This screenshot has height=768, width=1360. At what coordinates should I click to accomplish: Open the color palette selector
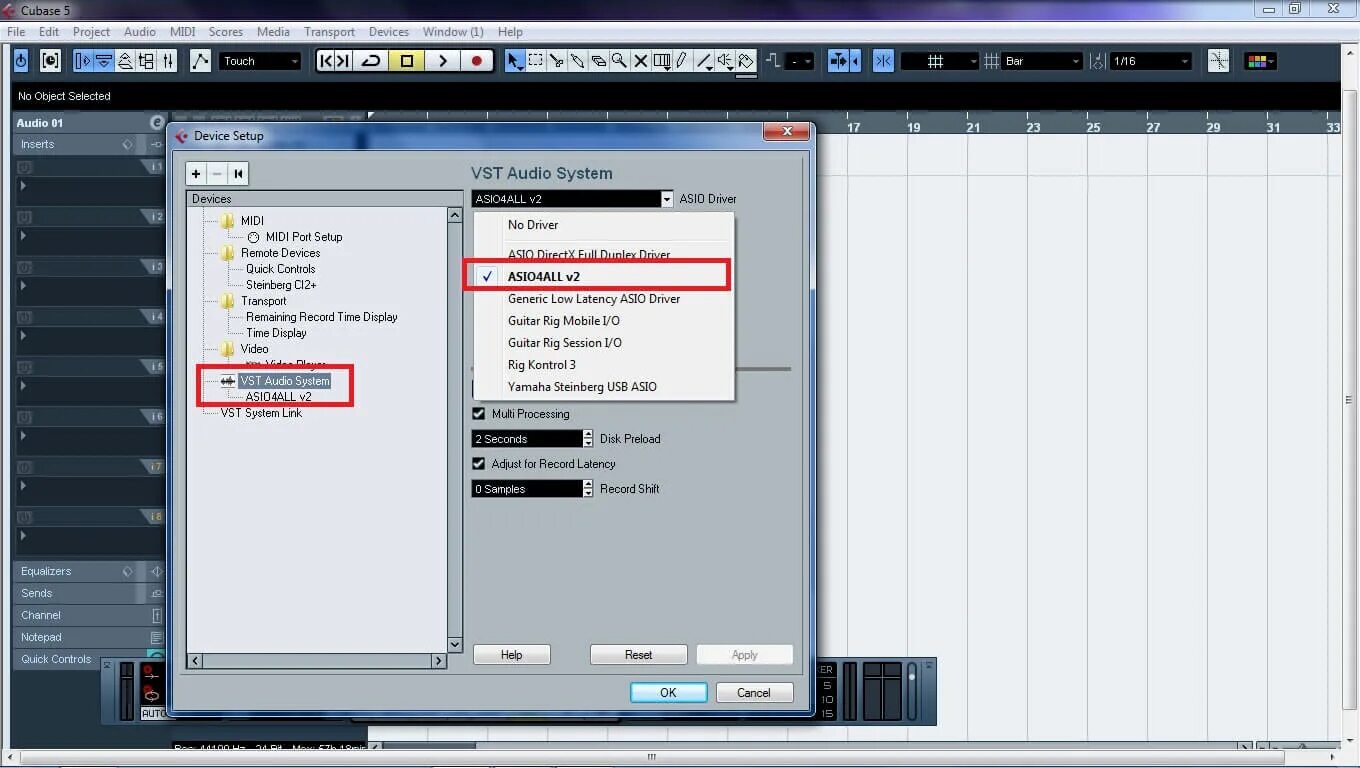coord(1260,61)
